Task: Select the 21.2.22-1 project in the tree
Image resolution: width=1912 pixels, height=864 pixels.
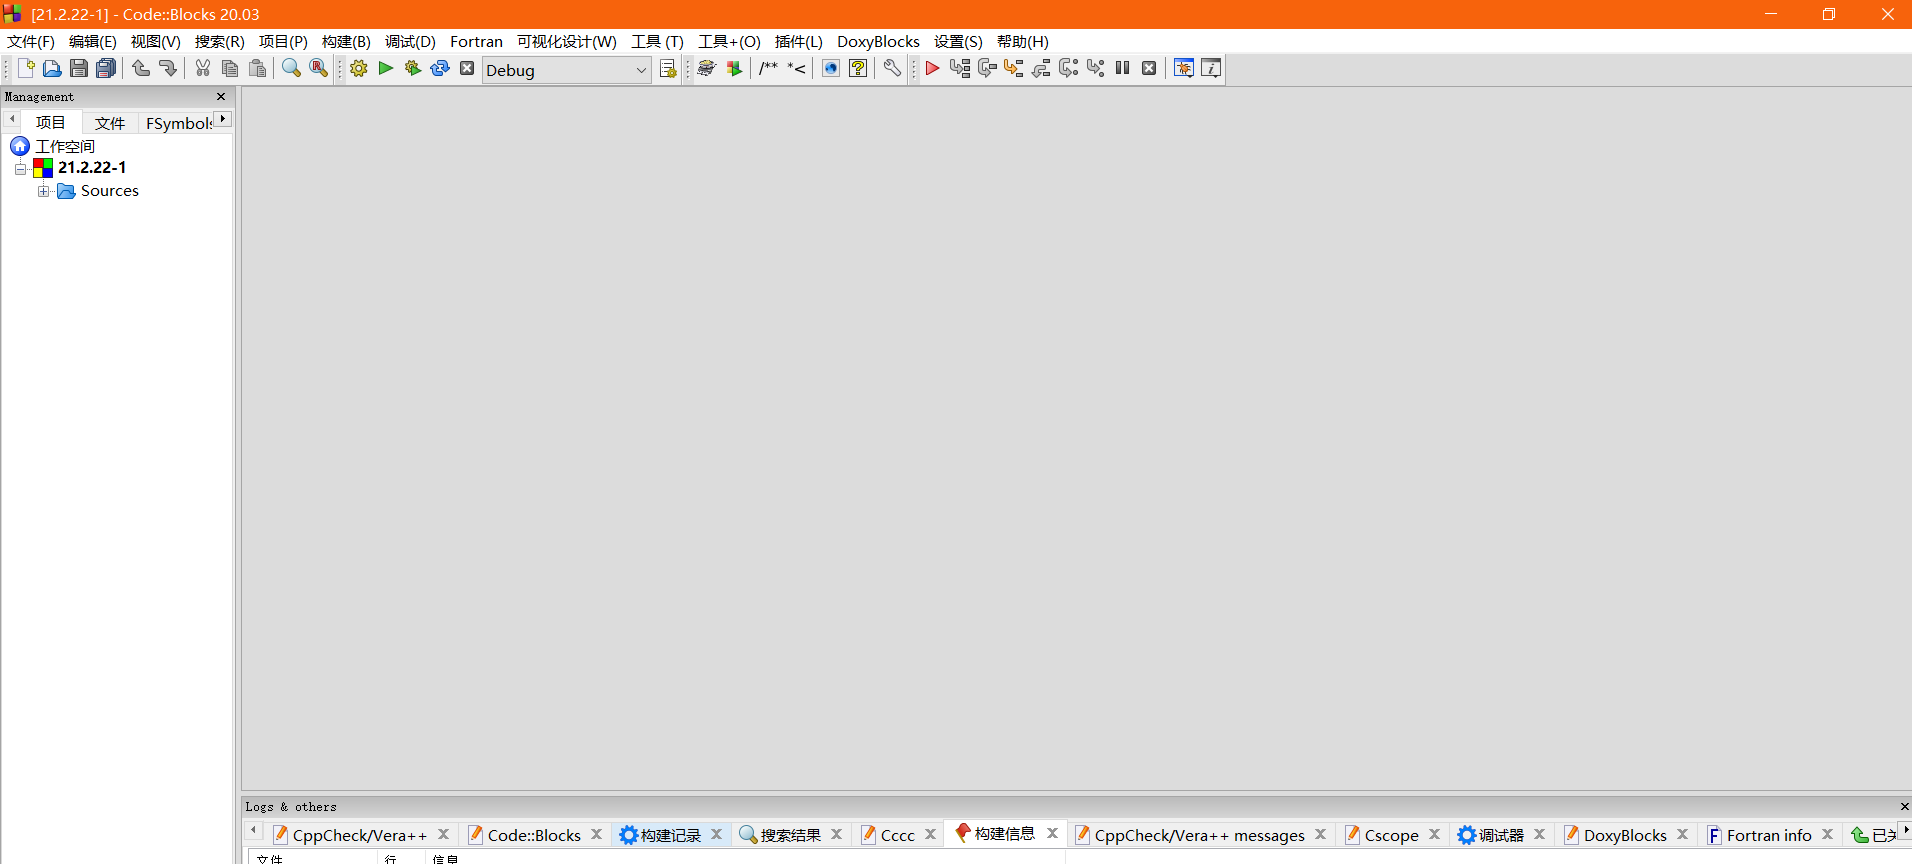Action: pos(91,167)
